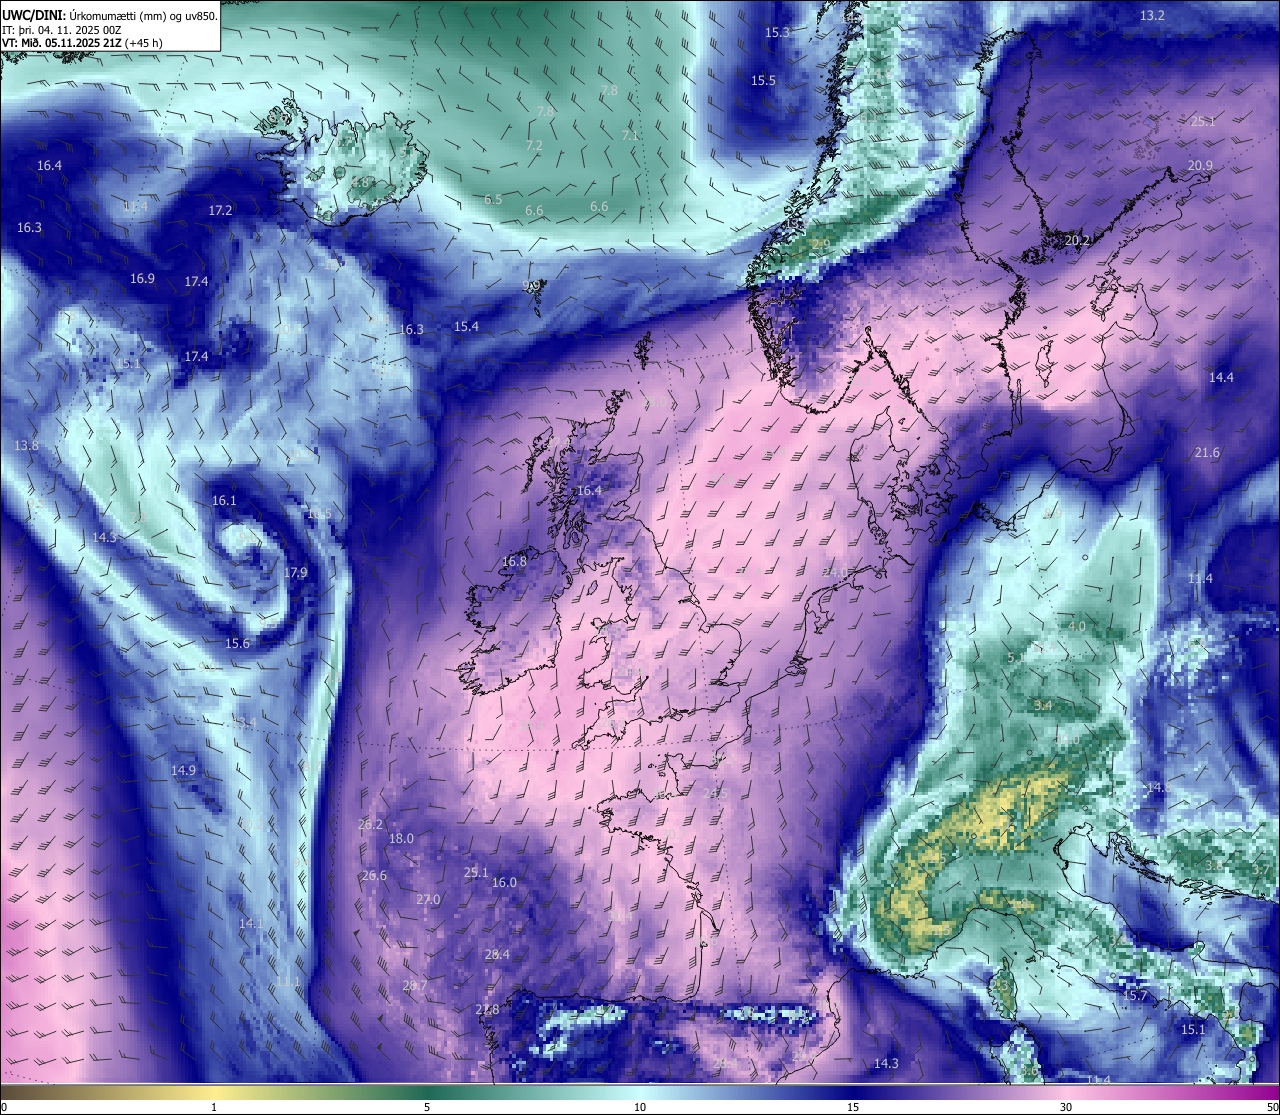
Task: Select the 16.9 map value
Action: [142, 279]
